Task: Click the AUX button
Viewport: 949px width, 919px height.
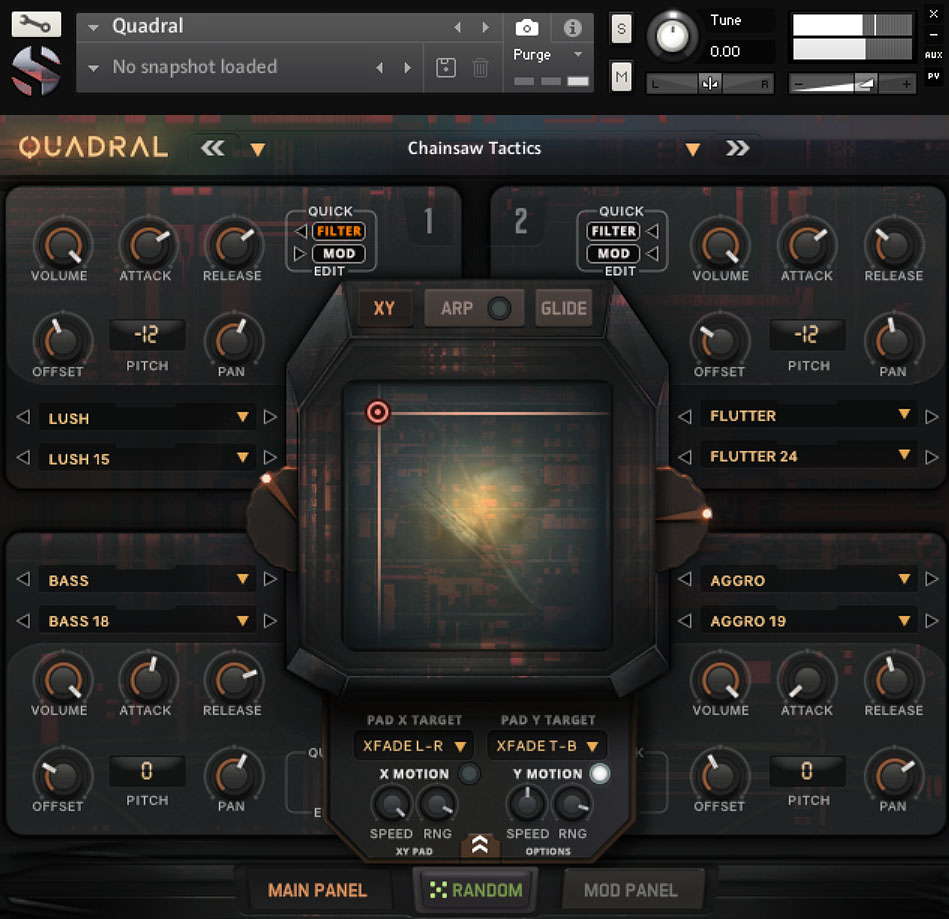Action: (x=933, y=54)
